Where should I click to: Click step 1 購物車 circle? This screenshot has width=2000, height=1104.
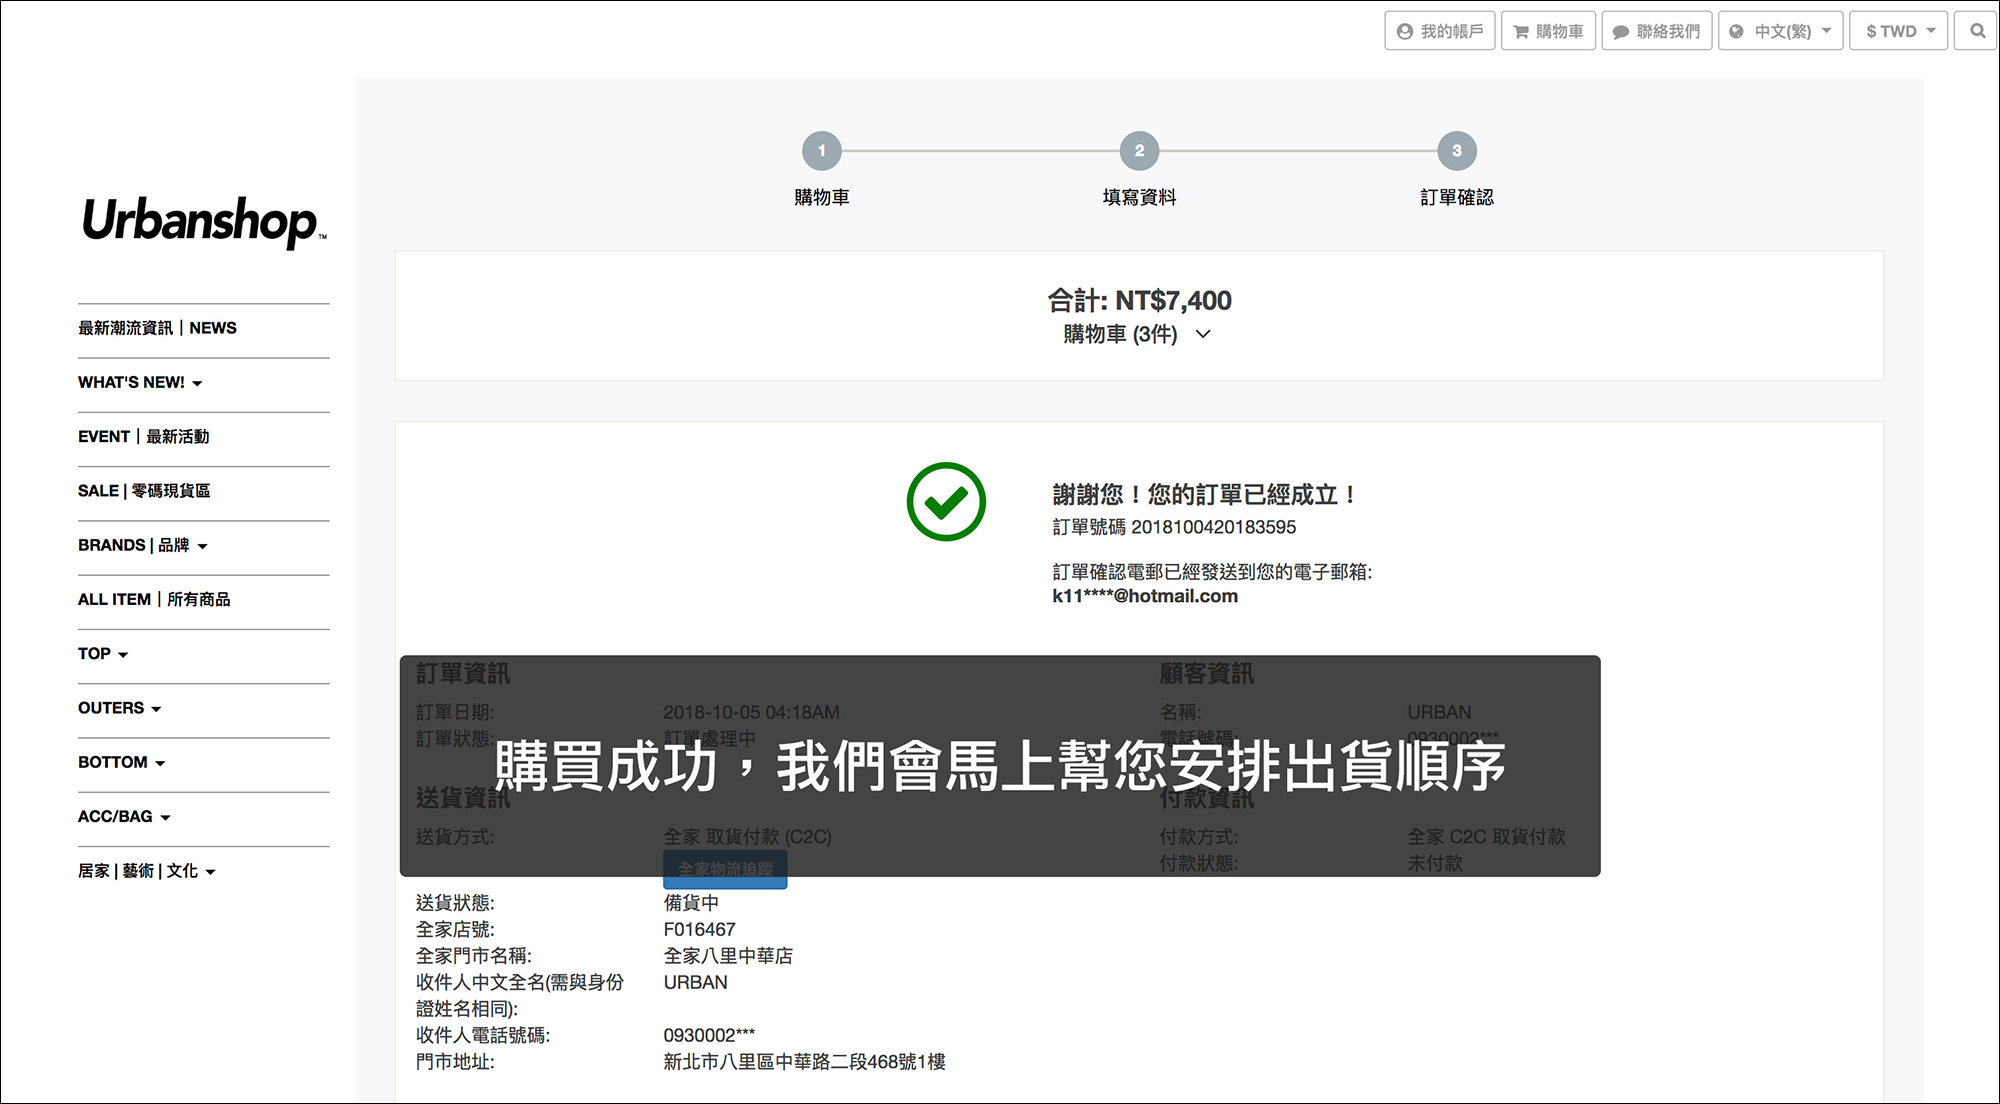(822, 151)
